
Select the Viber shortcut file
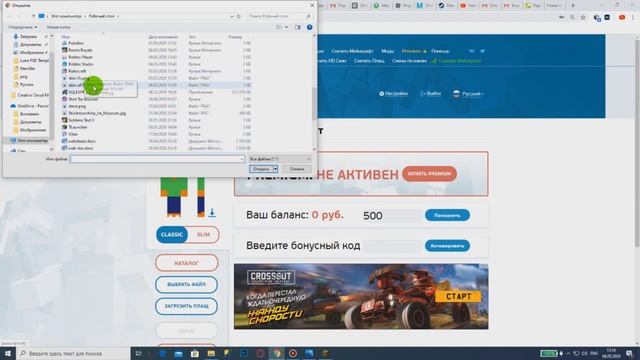point(73,134)
